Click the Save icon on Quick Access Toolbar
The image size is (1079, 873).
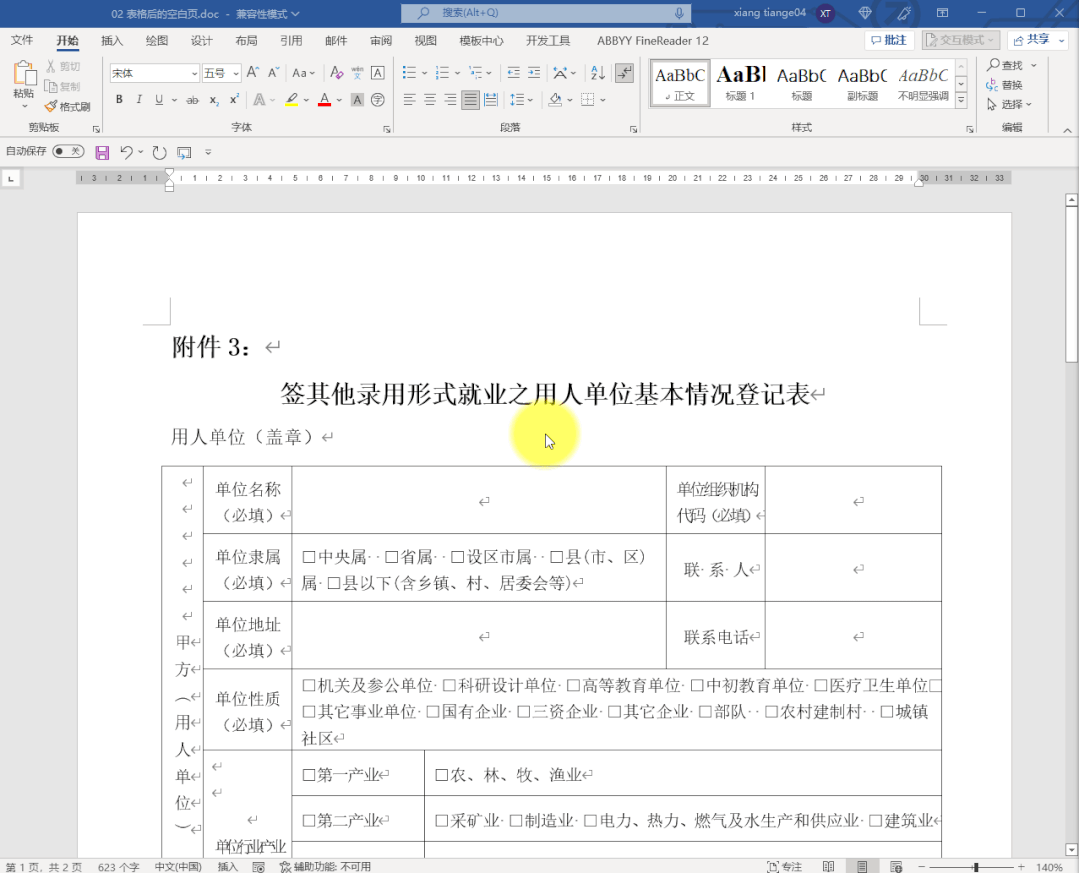pos(103,151)
